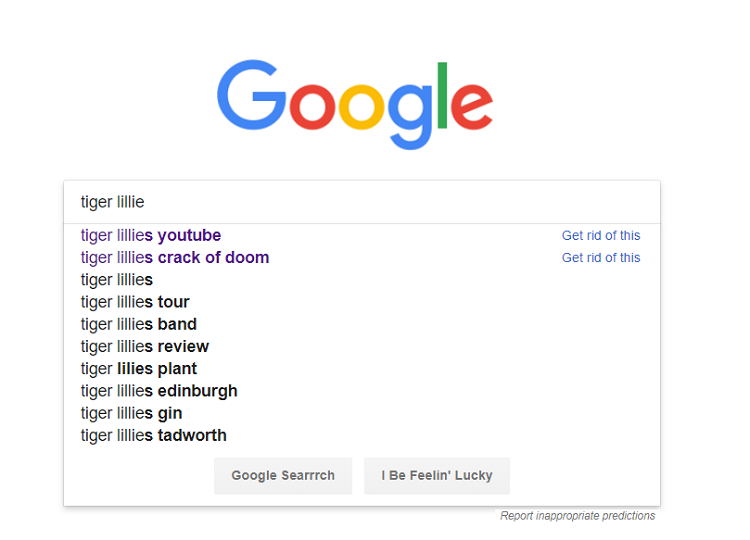Viewport: 750px width, 540px height.
Task: Open the "tiger lillies review" suggestion
Action: [x=145, y=346]
